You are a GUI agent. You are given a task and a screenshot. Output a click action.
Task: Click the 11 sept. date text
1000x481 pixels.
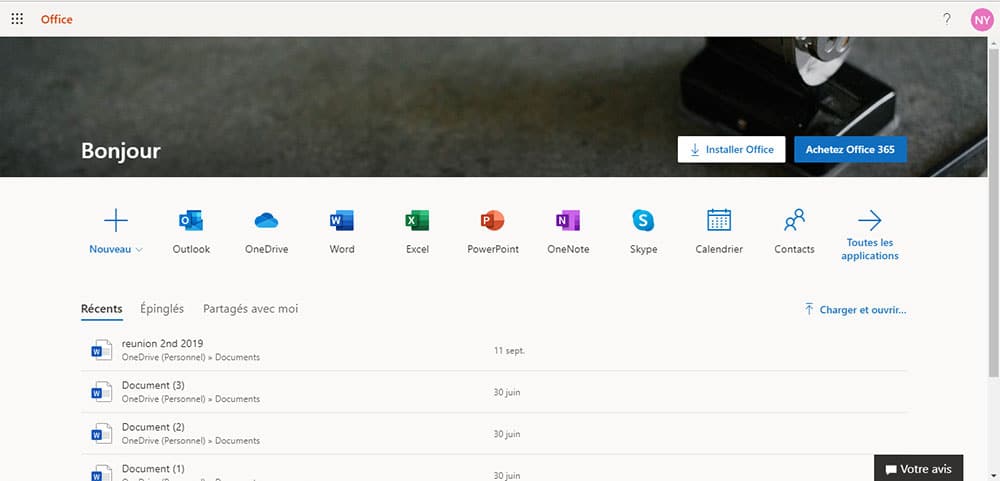tap(509, 351)
